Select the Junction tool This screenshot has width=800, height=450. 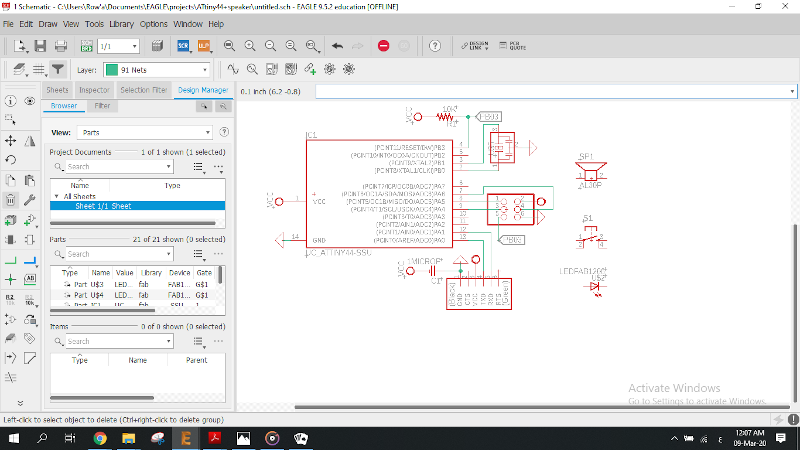coord(10,280)
